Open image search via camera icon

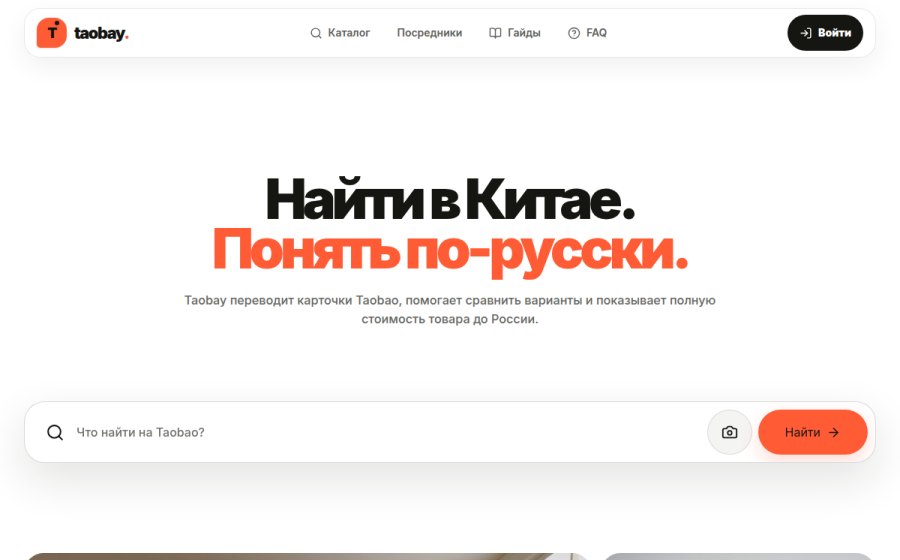(x=730, y=432)
